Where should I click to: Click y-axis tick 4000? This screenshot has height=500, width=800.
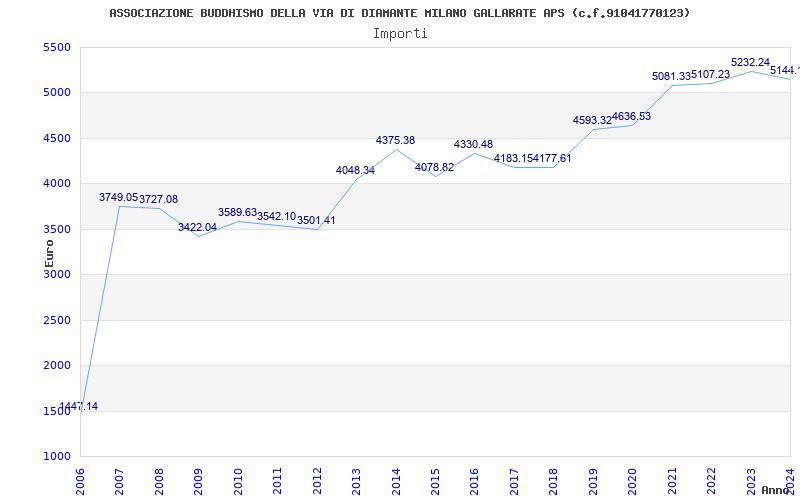coord(57,184)
